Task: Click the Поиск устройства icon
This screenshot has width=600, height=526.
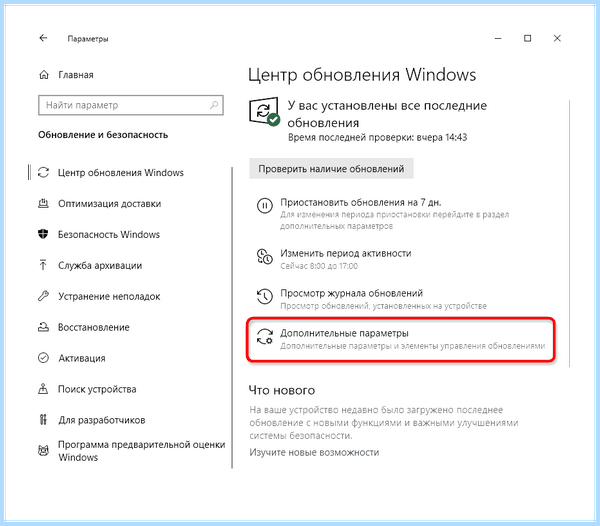Action: [x=43, y=389]
